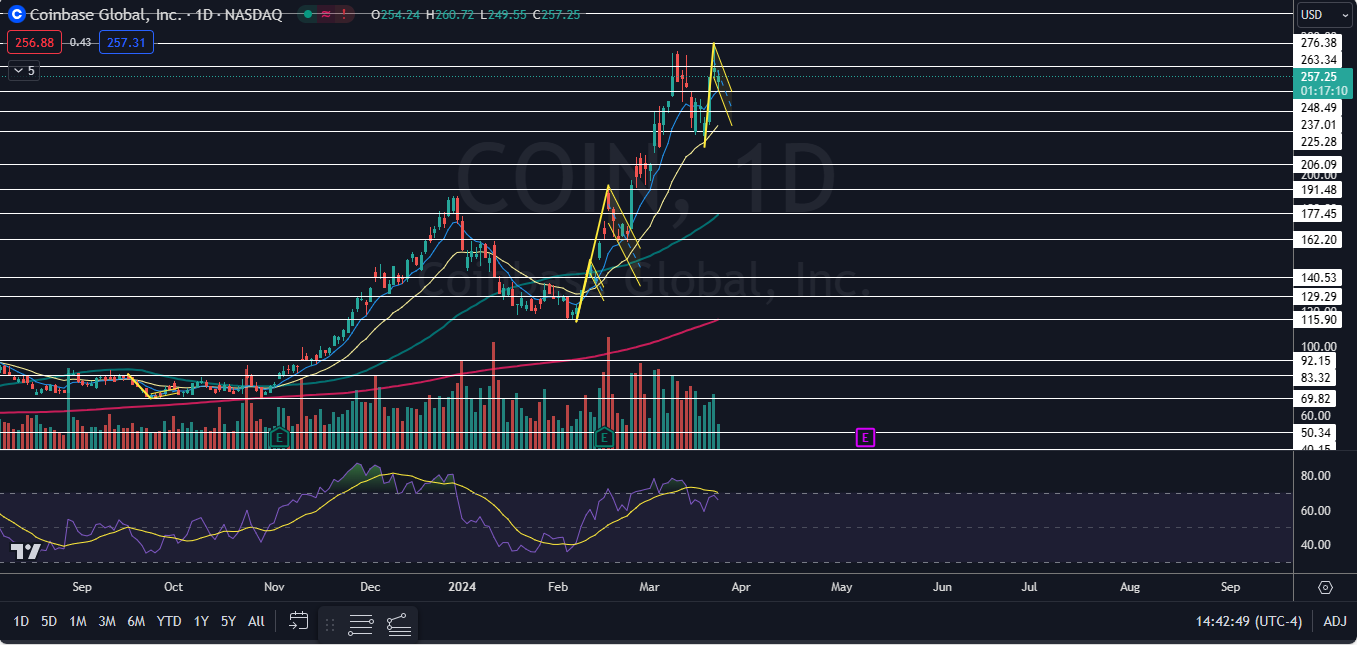Click the RSI scale value 40.00
Image resolution: width=1357 pixels, height=645 pixels.
1316,545
